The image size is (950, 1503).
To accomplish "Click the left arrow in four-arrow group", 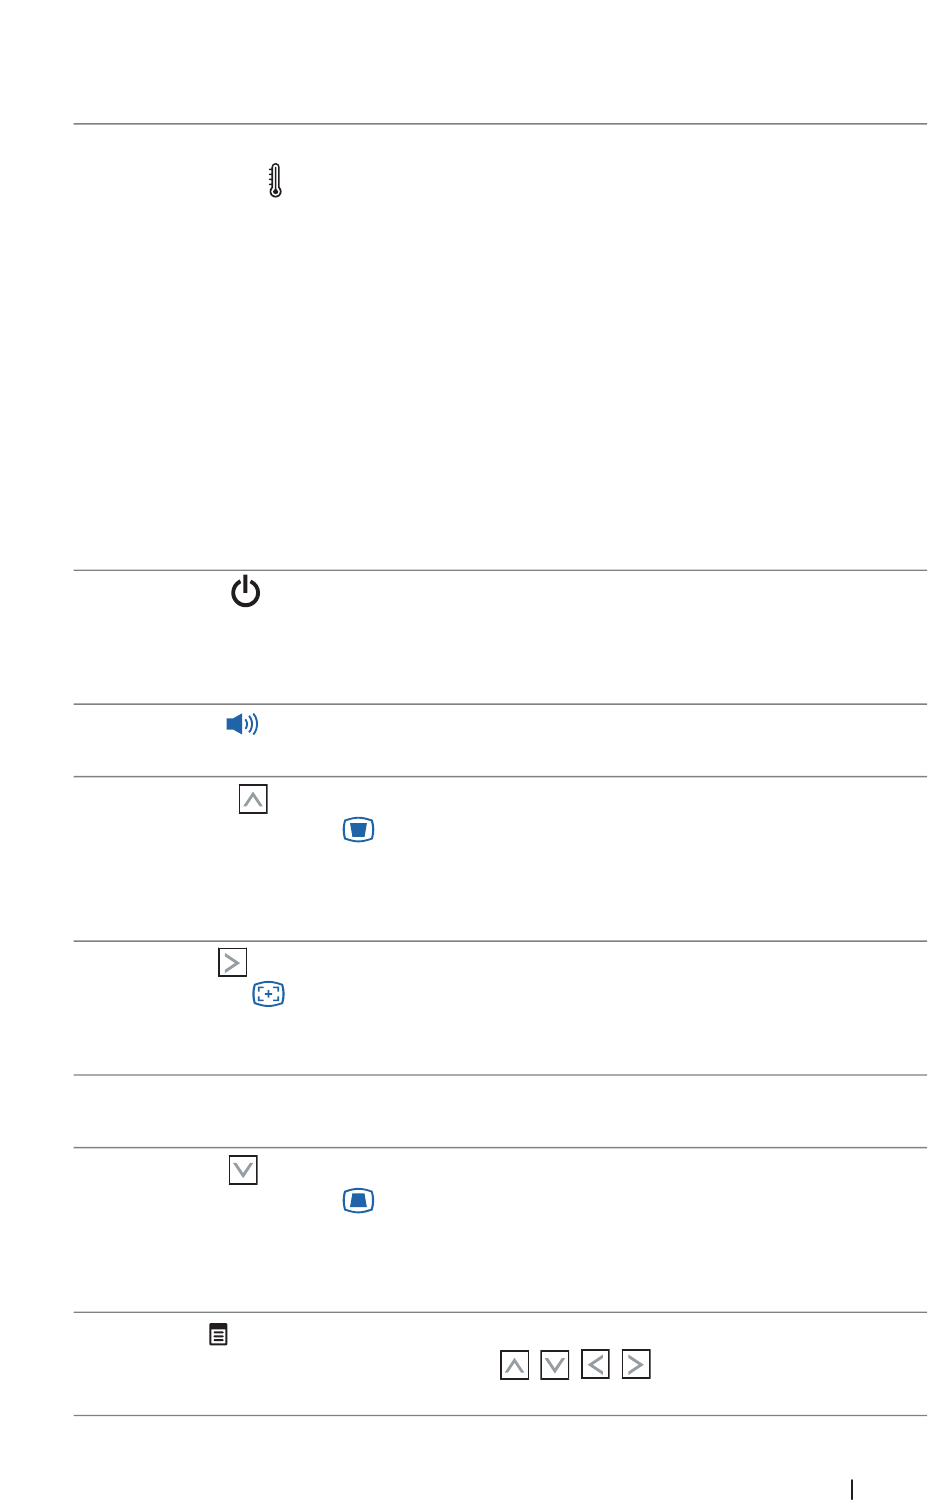I will point(595,1364).
